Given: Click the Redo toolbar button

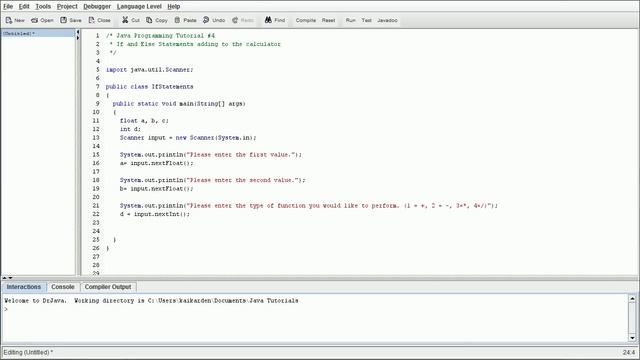Looking at the screenshot, I should 243,20.
